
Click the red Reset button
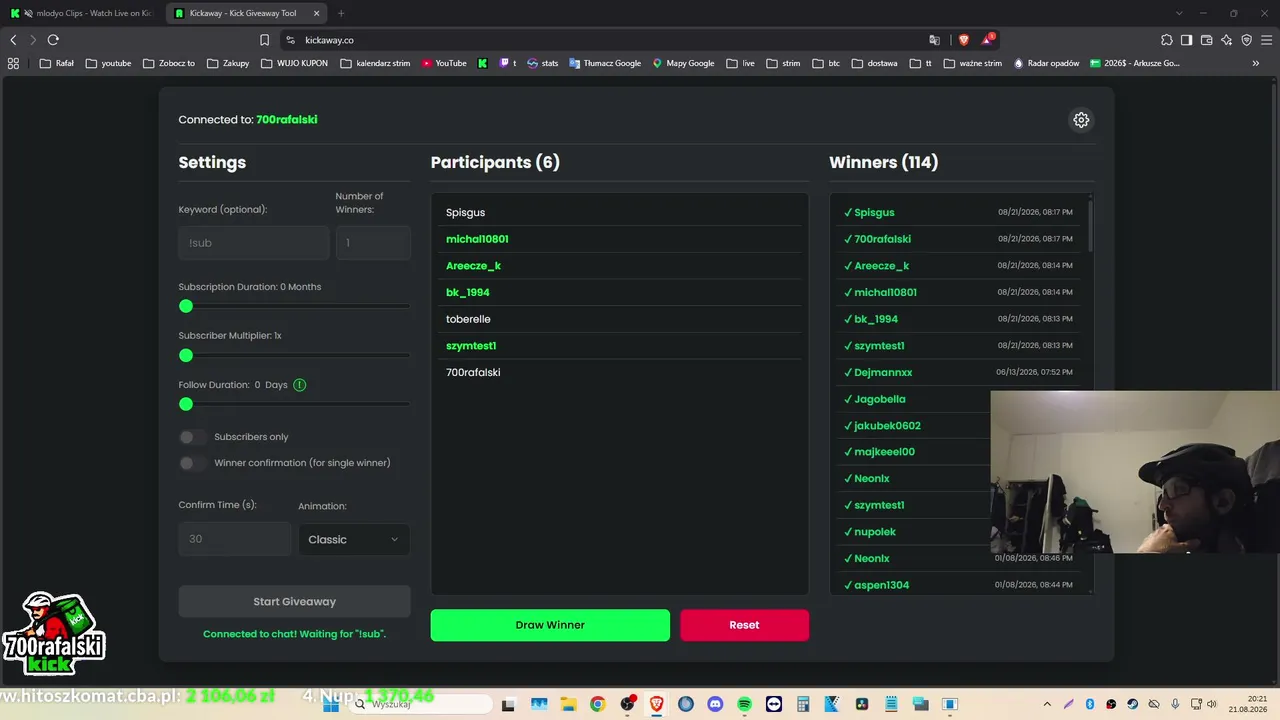[744, 625]
